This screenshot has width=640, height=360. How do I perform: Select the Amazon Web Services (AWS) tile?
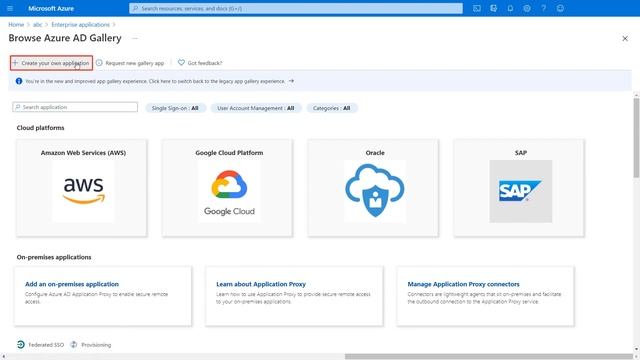click(82, 188)
